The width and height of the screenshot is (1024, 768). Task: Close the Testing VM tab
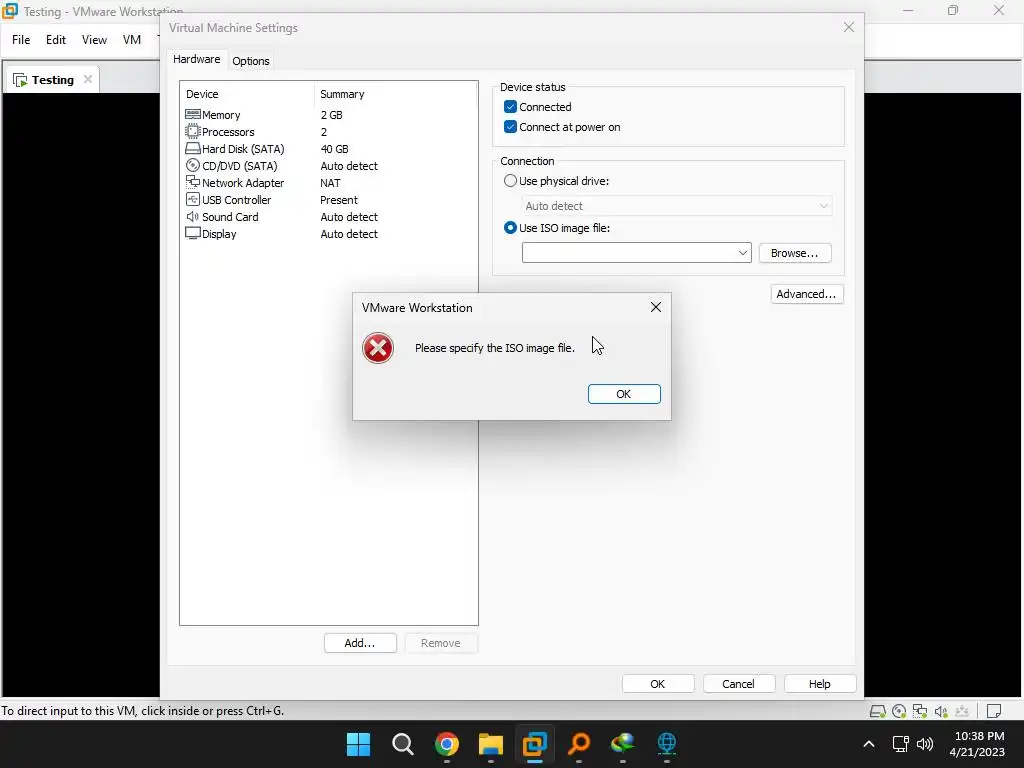pos(88,79)
